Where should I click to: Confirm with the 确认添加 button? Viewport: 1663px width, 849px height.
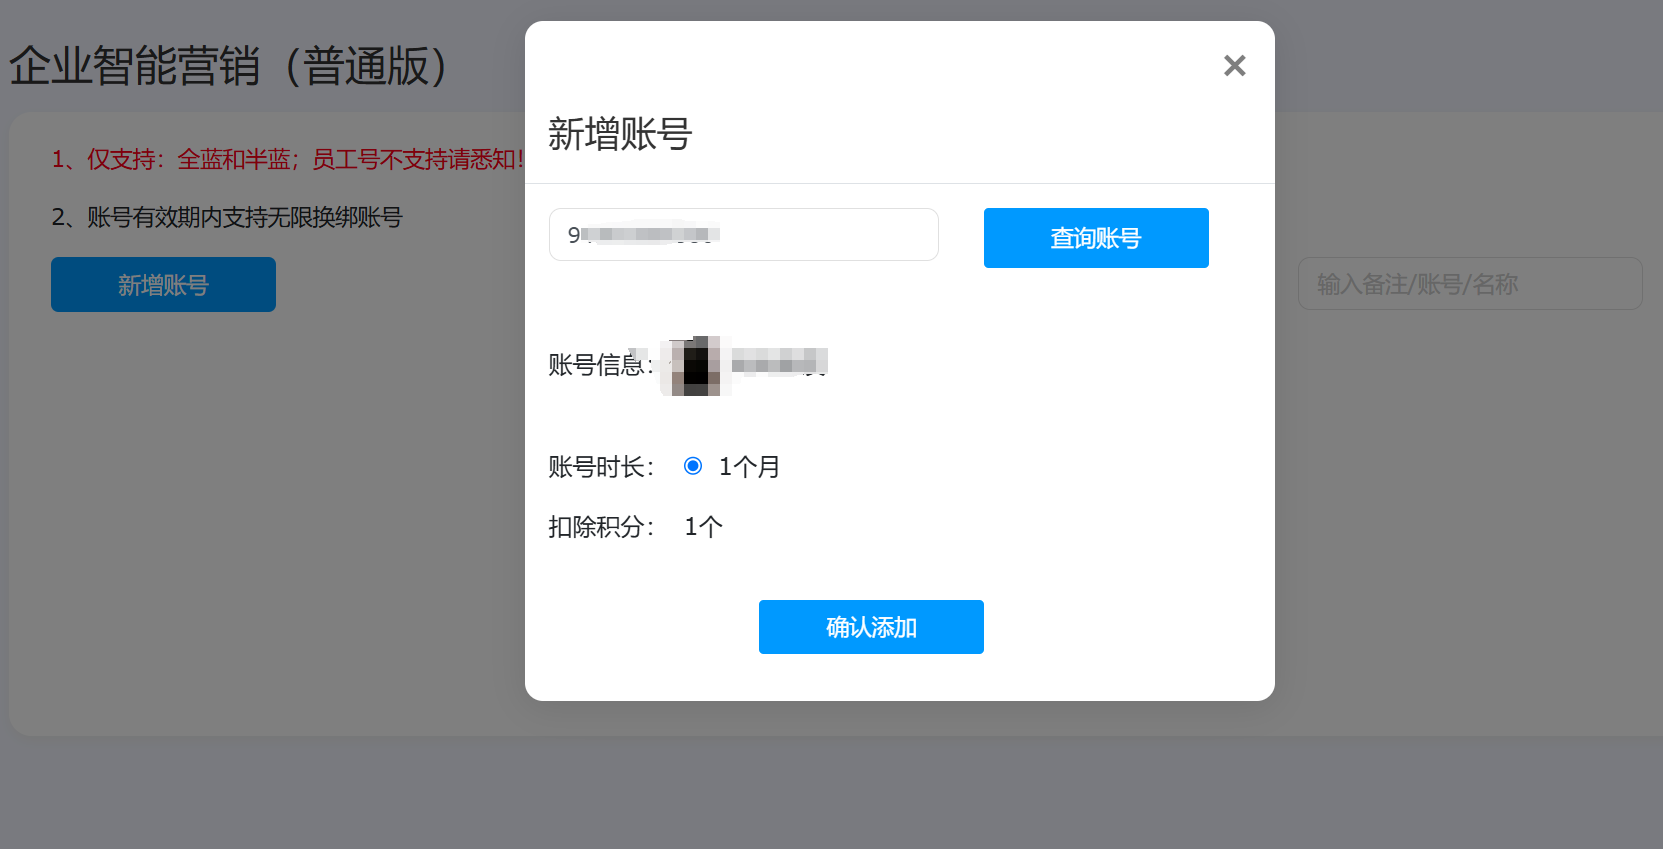871,627
